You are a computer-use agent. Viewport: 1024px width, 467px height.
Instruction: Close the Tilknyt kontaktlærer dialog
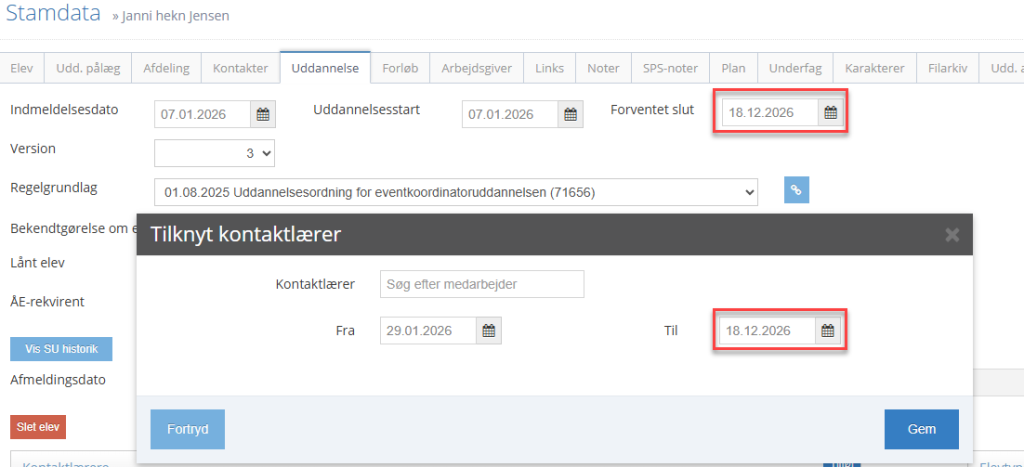click(952, 235)
